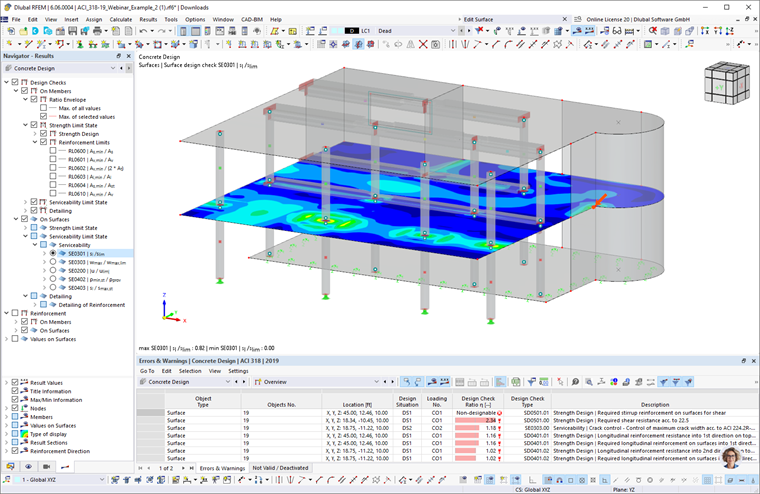Image resolution: width=760 pixels, height=494 pixels.
Task: Open the Results menu
Action: tap(148, 19)
